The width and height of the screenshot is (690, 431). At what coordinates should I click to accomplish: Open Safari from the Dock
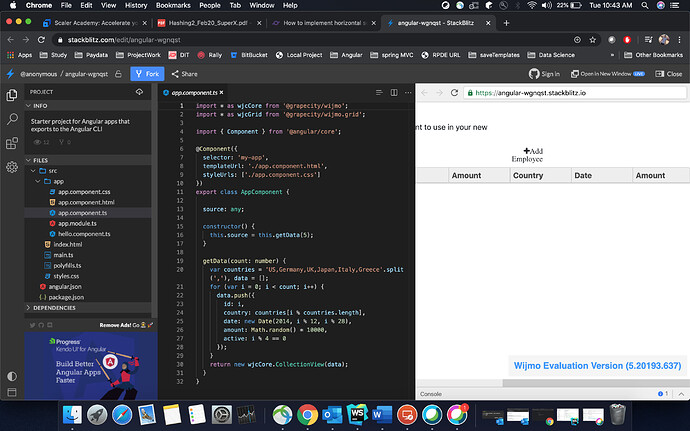[122, 414]
